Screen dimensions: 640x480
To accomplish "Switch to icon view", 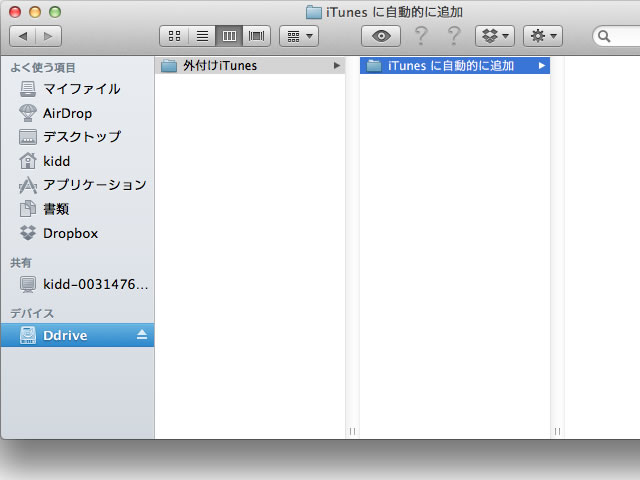I will coord(174,36).
